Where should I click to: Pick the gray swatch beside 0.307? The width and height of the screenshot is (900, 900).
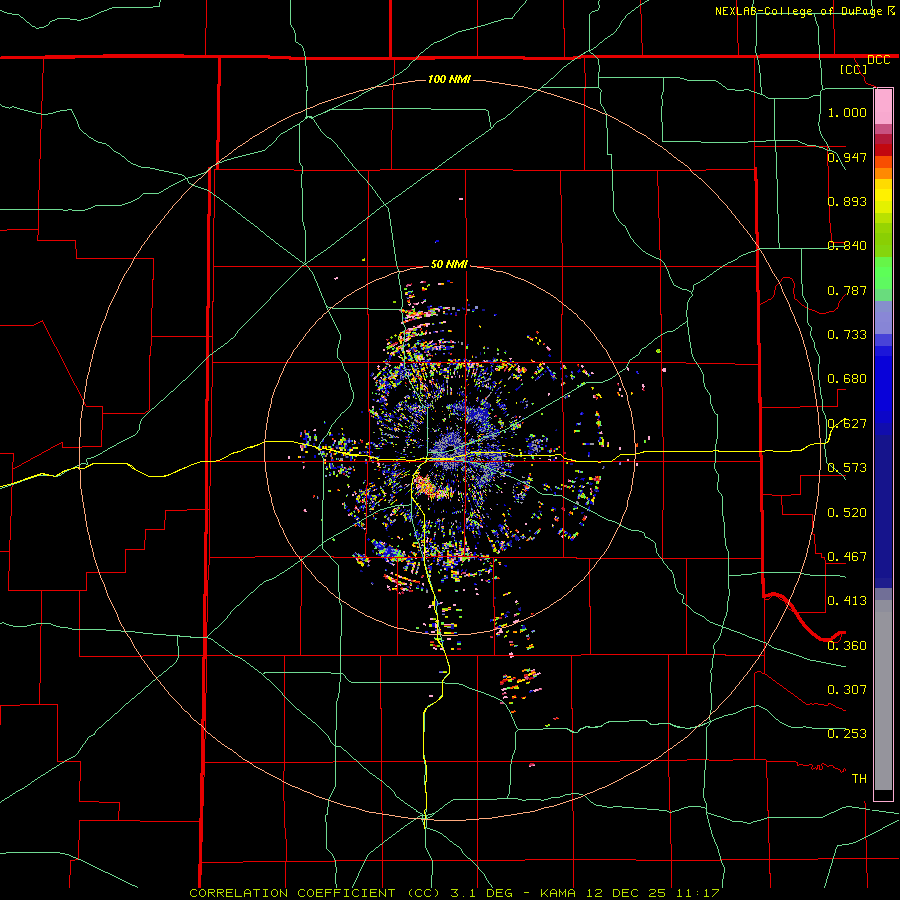tap(883, 697)
